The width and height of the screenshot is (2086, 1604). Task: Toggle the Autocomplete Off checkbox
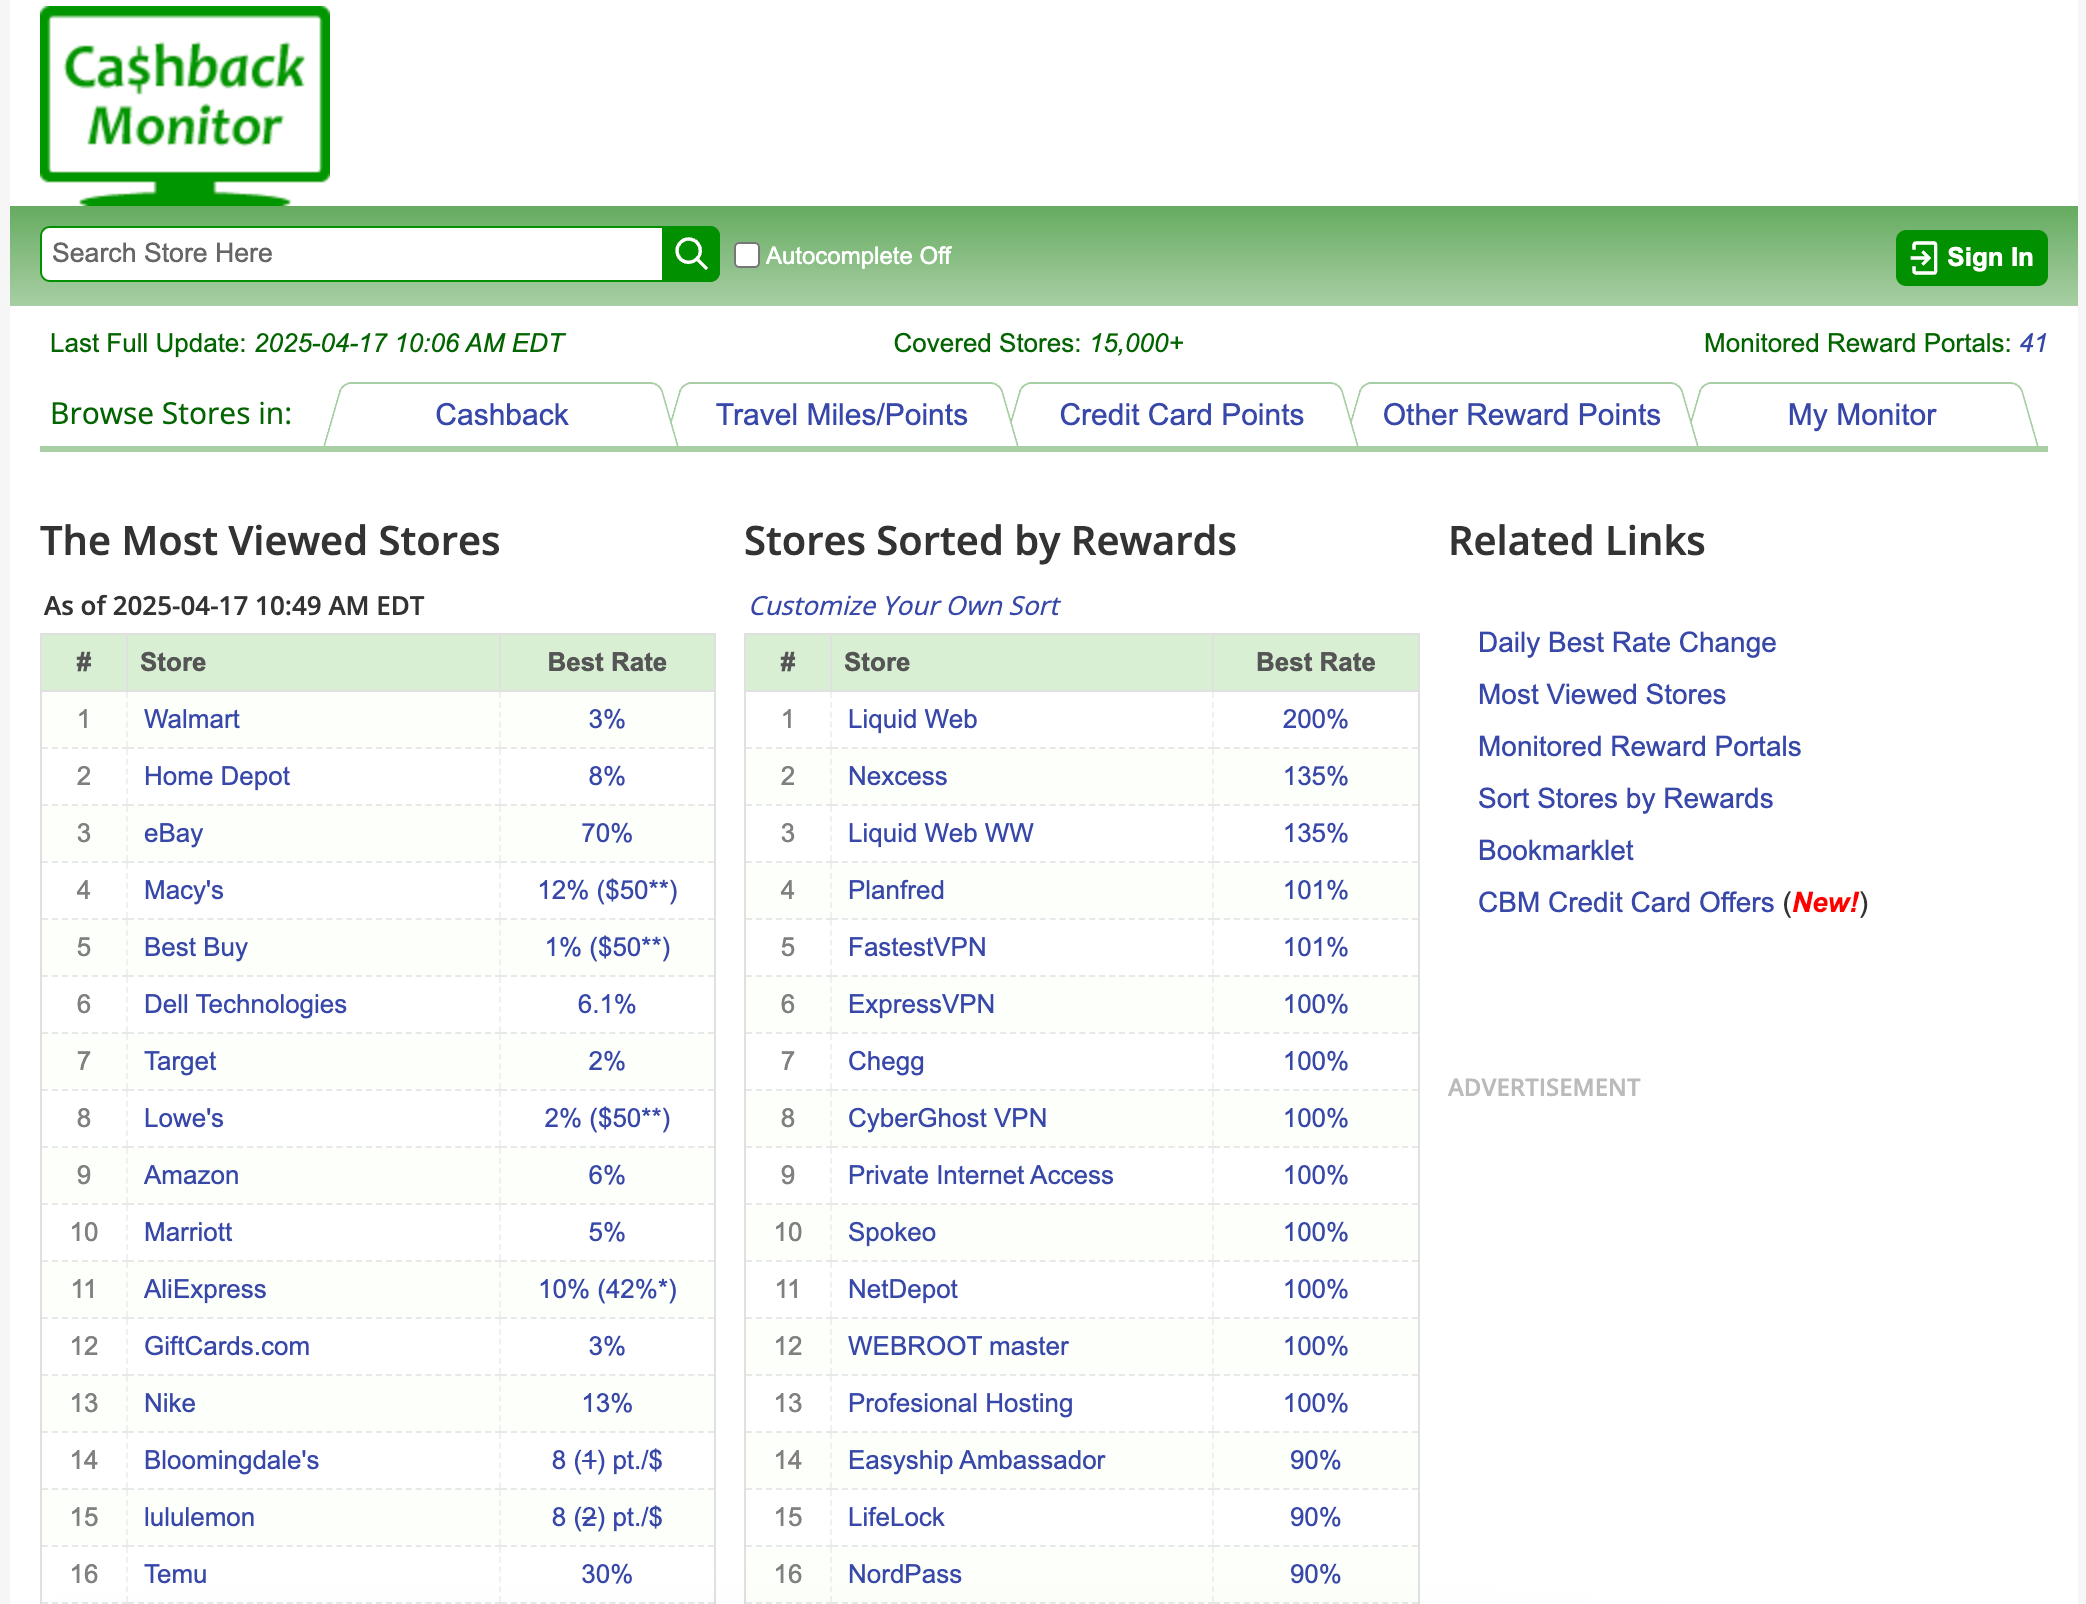pyautogui.click(x=747, y=255)
